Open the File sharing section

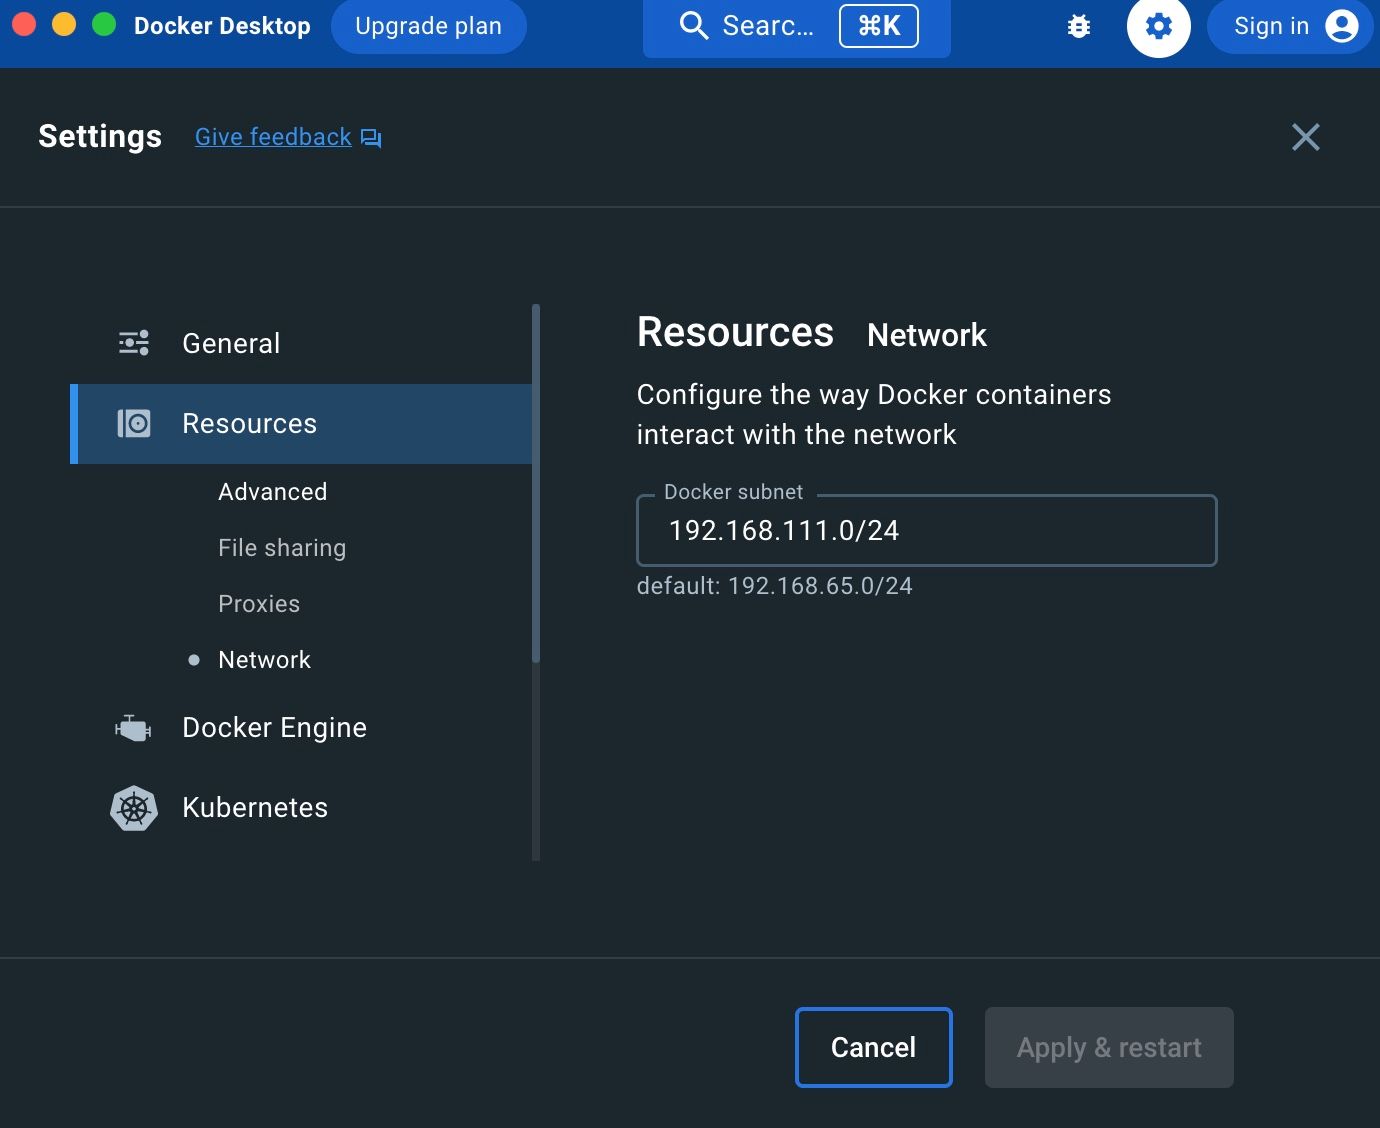(282, 548)
